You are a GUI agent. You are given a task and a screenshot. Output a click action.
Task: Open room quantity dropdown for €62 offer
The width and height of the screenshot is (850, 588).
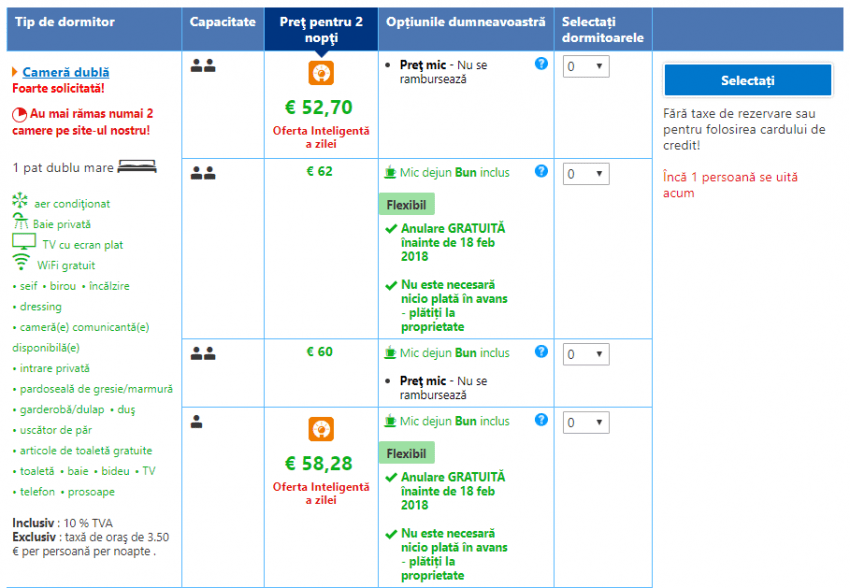[585, 174]
